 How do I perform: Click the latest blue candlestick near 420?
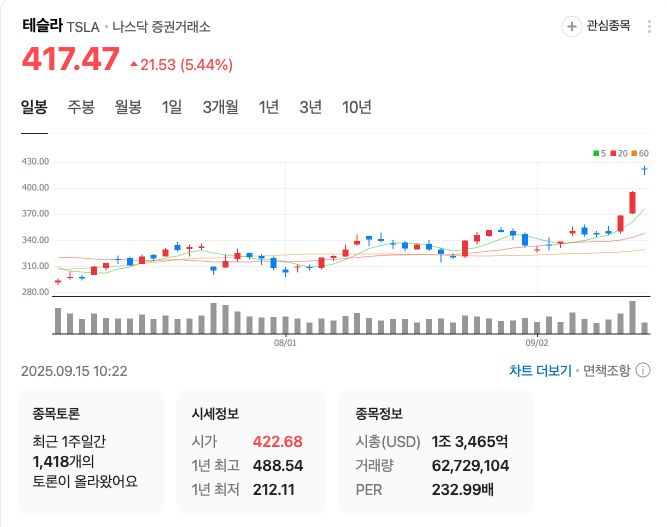[644, 170]
